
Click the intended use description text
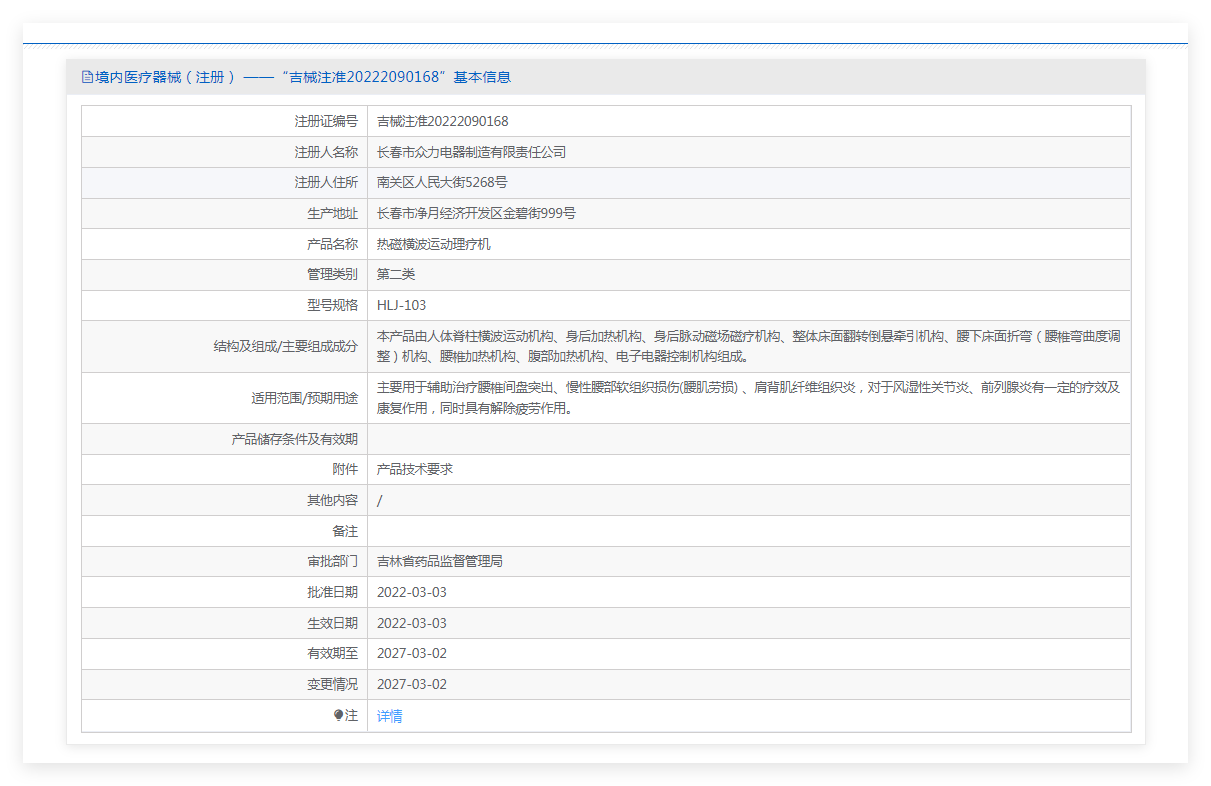747,397
